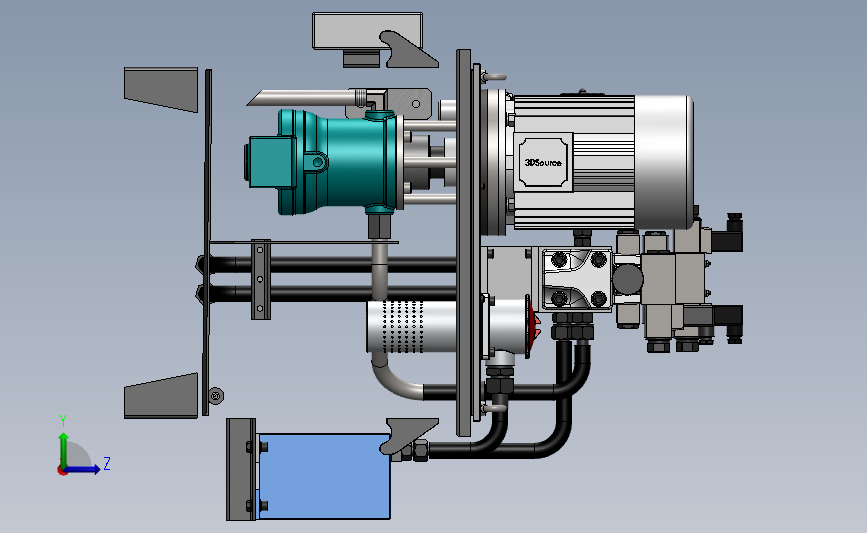The width and height of the screenshot is (867, 533).
Task: Select the dark round cap on valve block
Action: click(x=628, y=279)
